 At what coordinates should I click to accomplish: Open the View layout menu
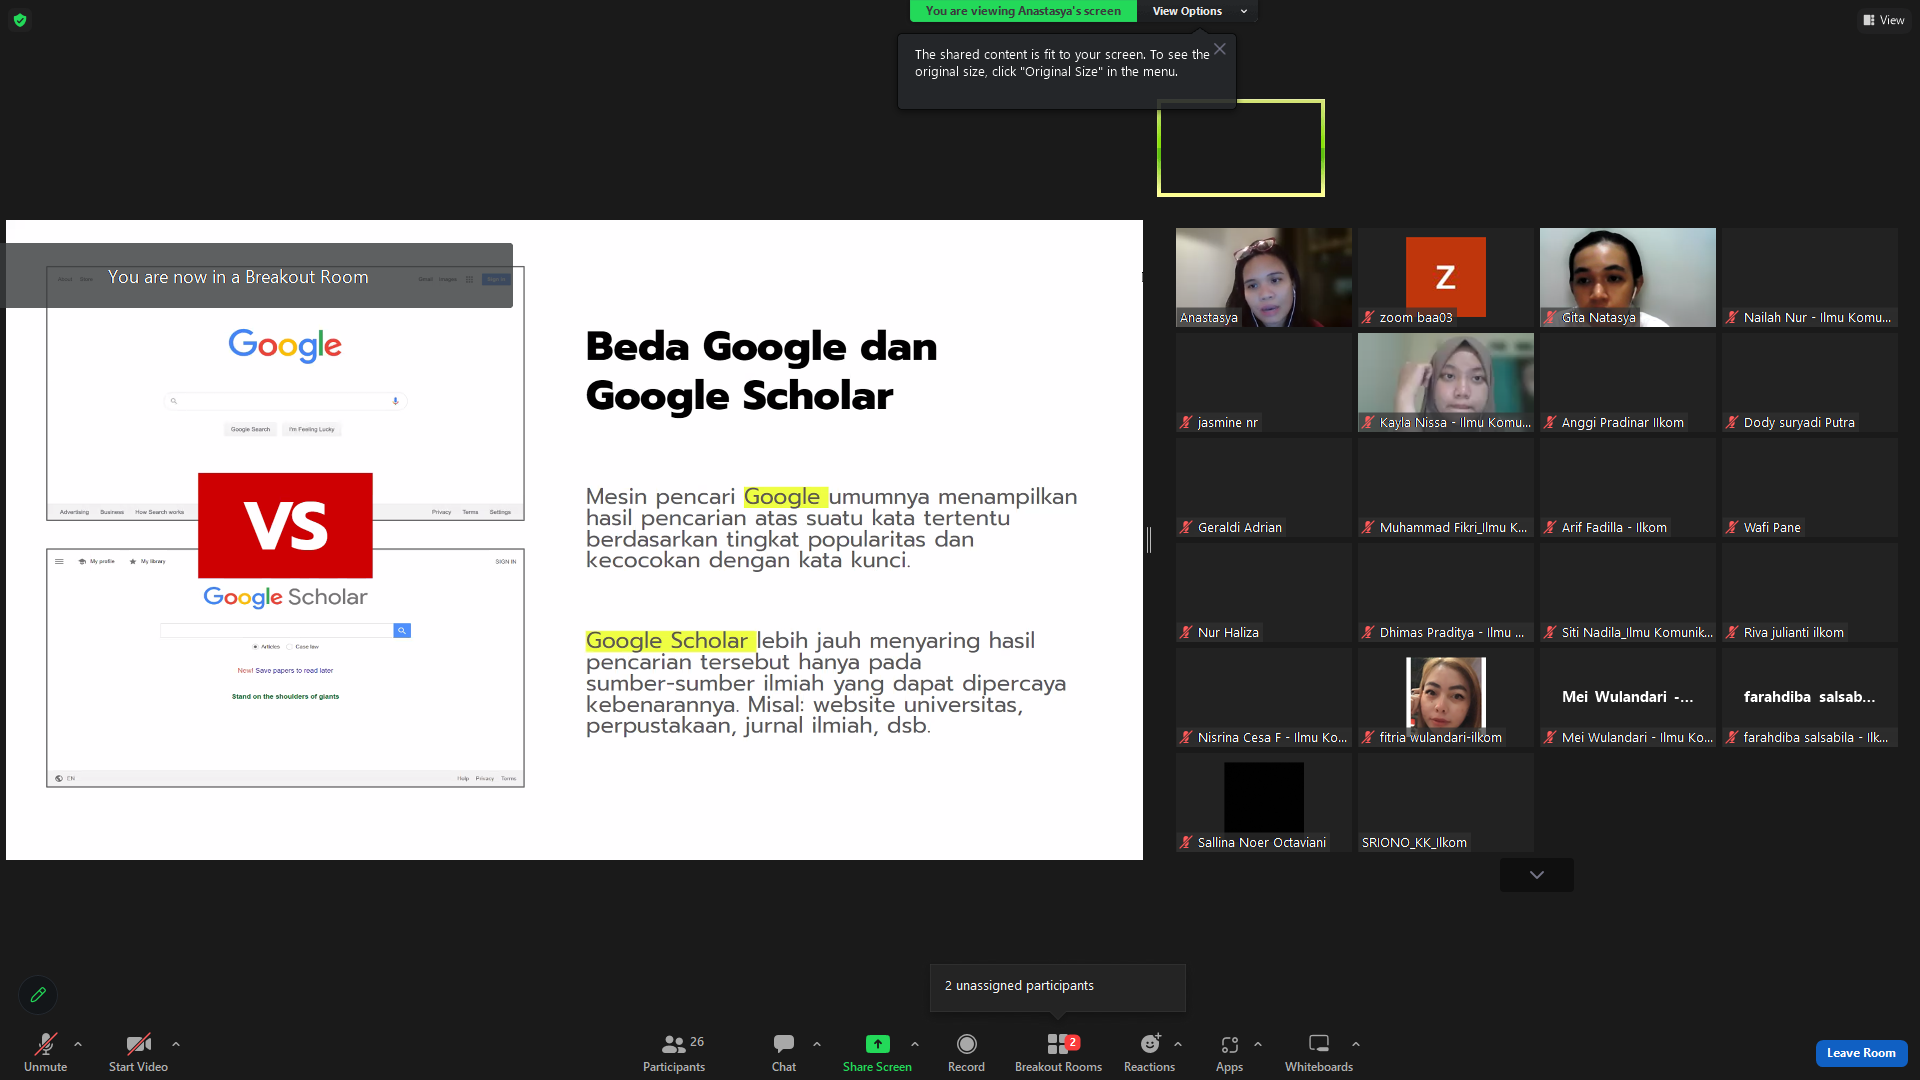tap(1884, 20)
